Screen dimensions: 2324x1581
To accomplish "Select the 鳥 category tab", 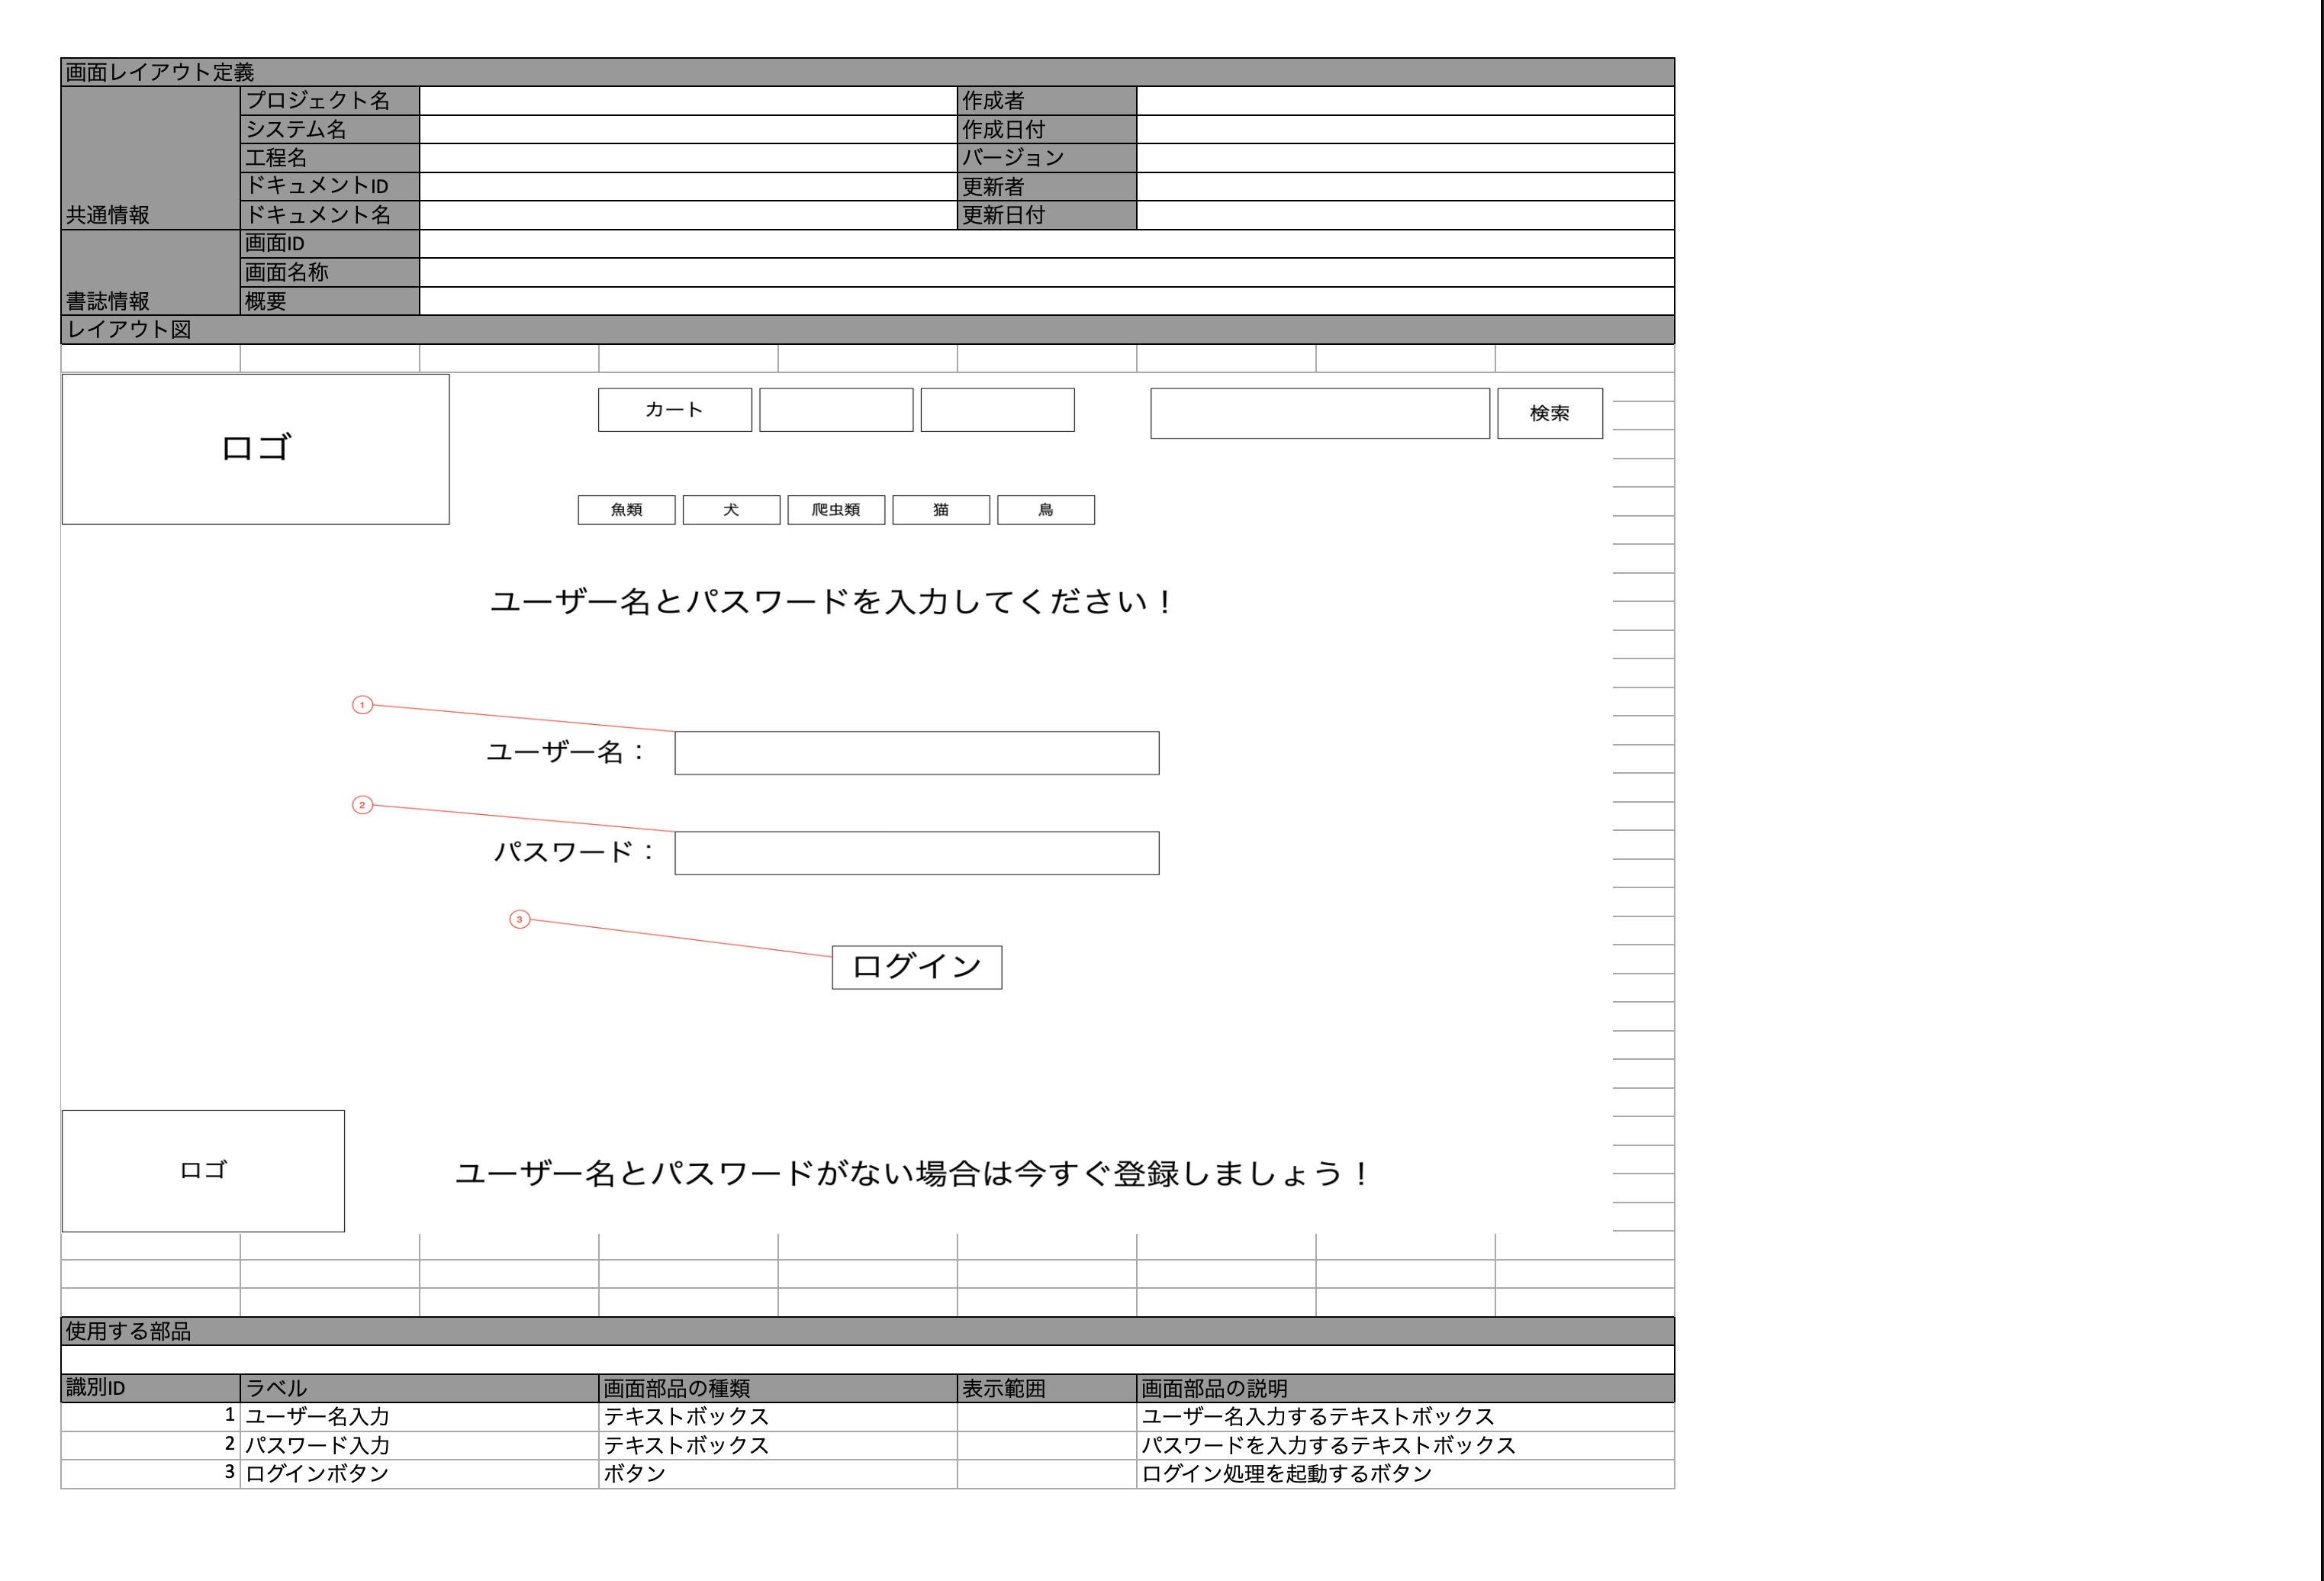I will [x=1045, y=510].
